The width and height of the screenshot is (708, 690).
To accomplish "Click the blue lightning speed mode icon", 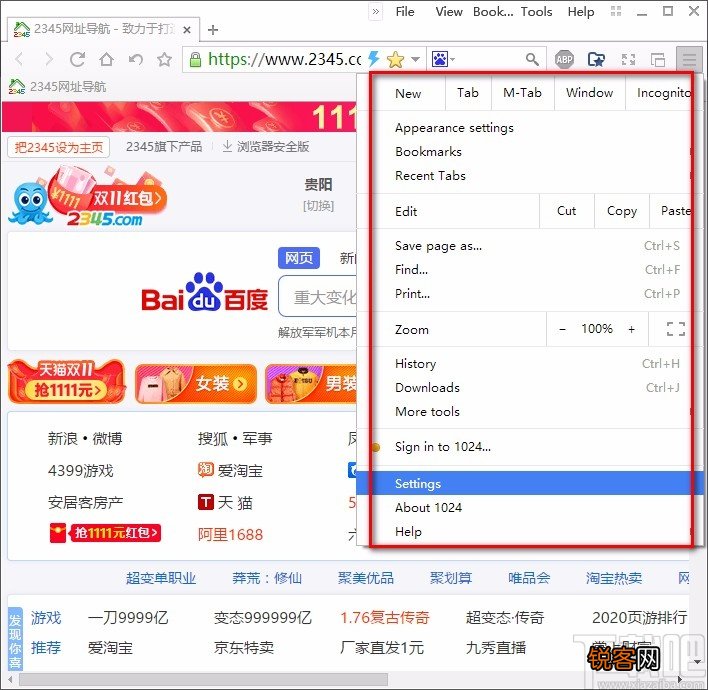I will (x=373, y=59).
